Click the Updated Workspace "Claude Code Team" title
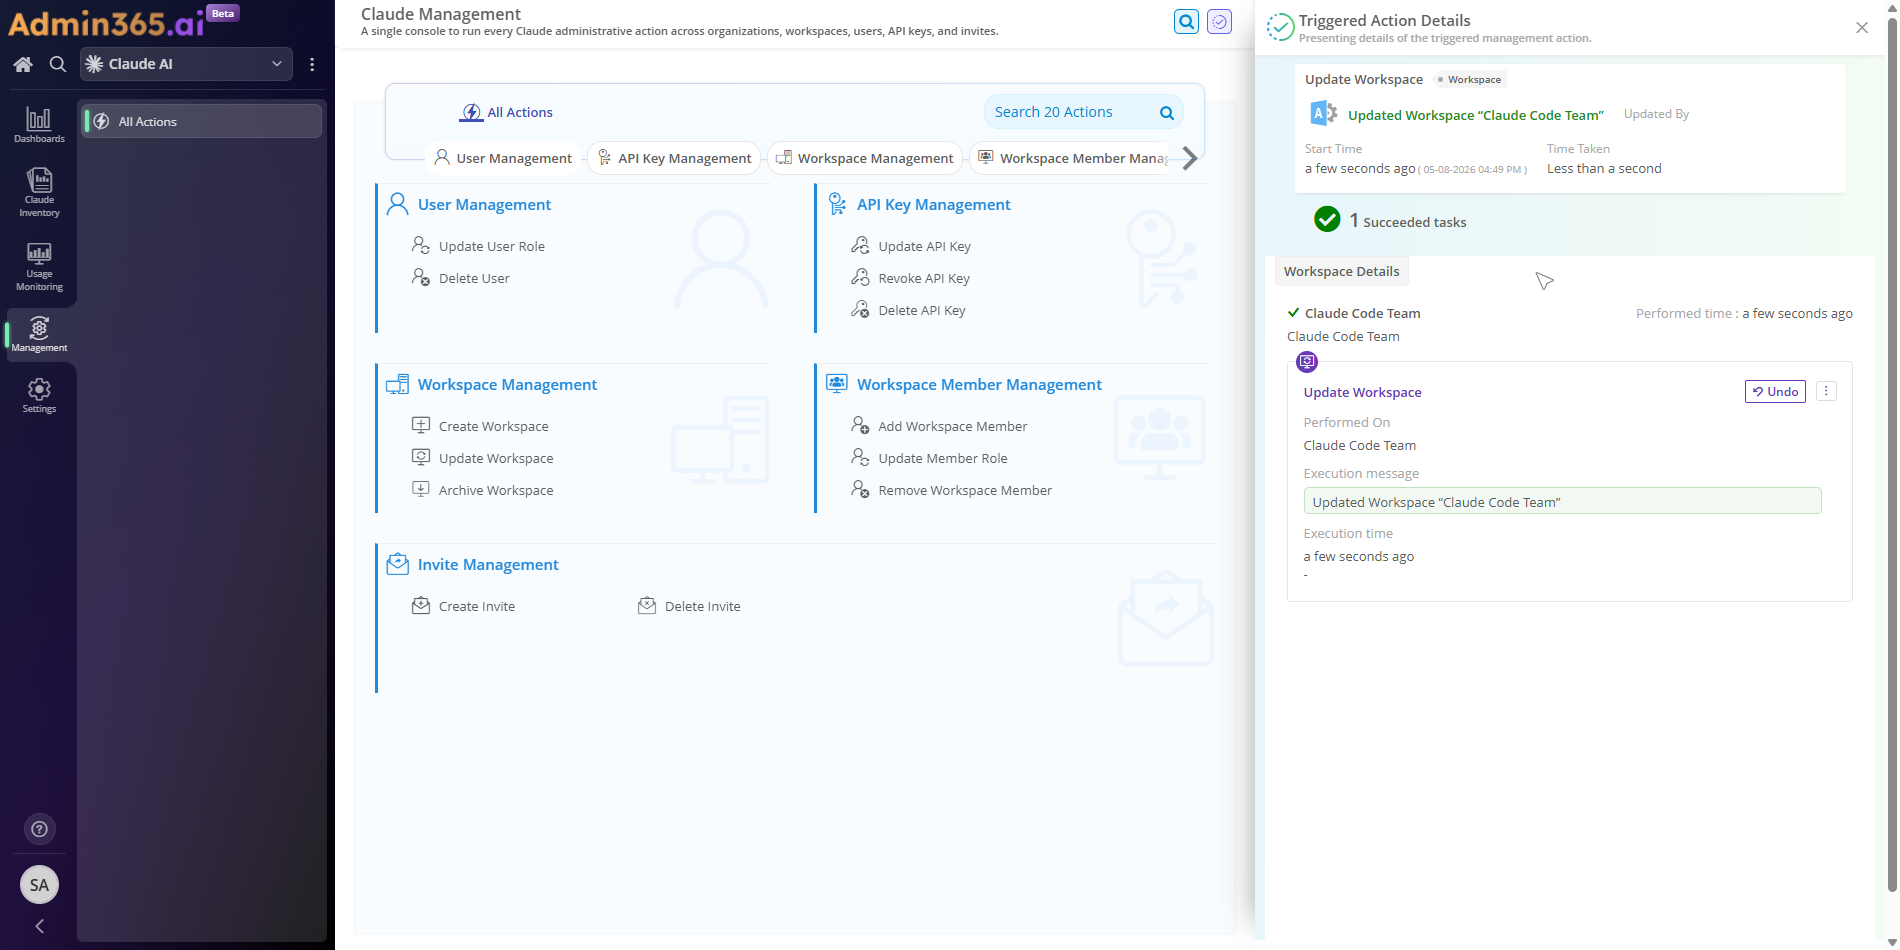This screenshot has height=950, width=1900. click(x=1475, y=115)
